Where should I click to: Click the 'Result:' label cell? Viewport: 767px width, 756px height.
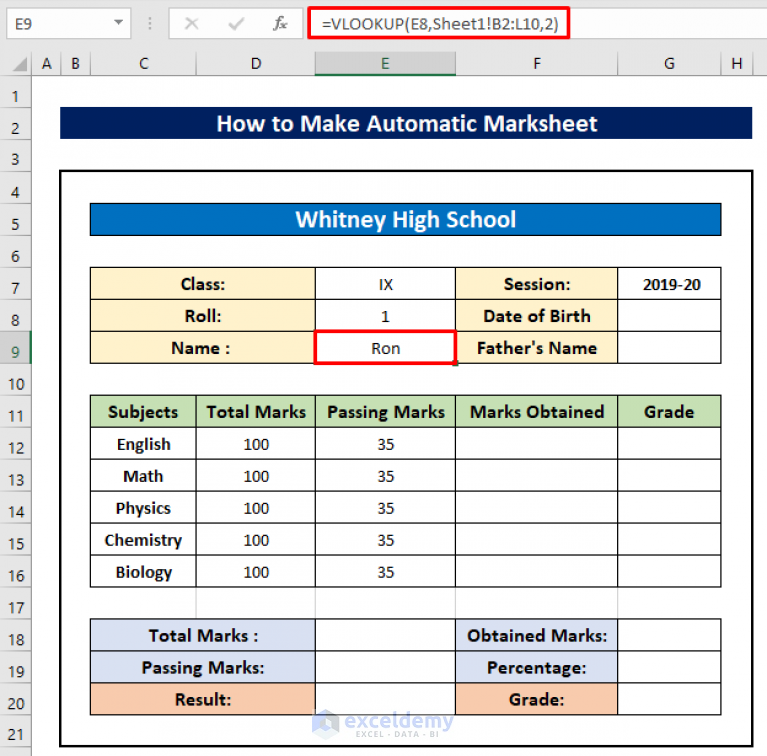coord(203,699)
